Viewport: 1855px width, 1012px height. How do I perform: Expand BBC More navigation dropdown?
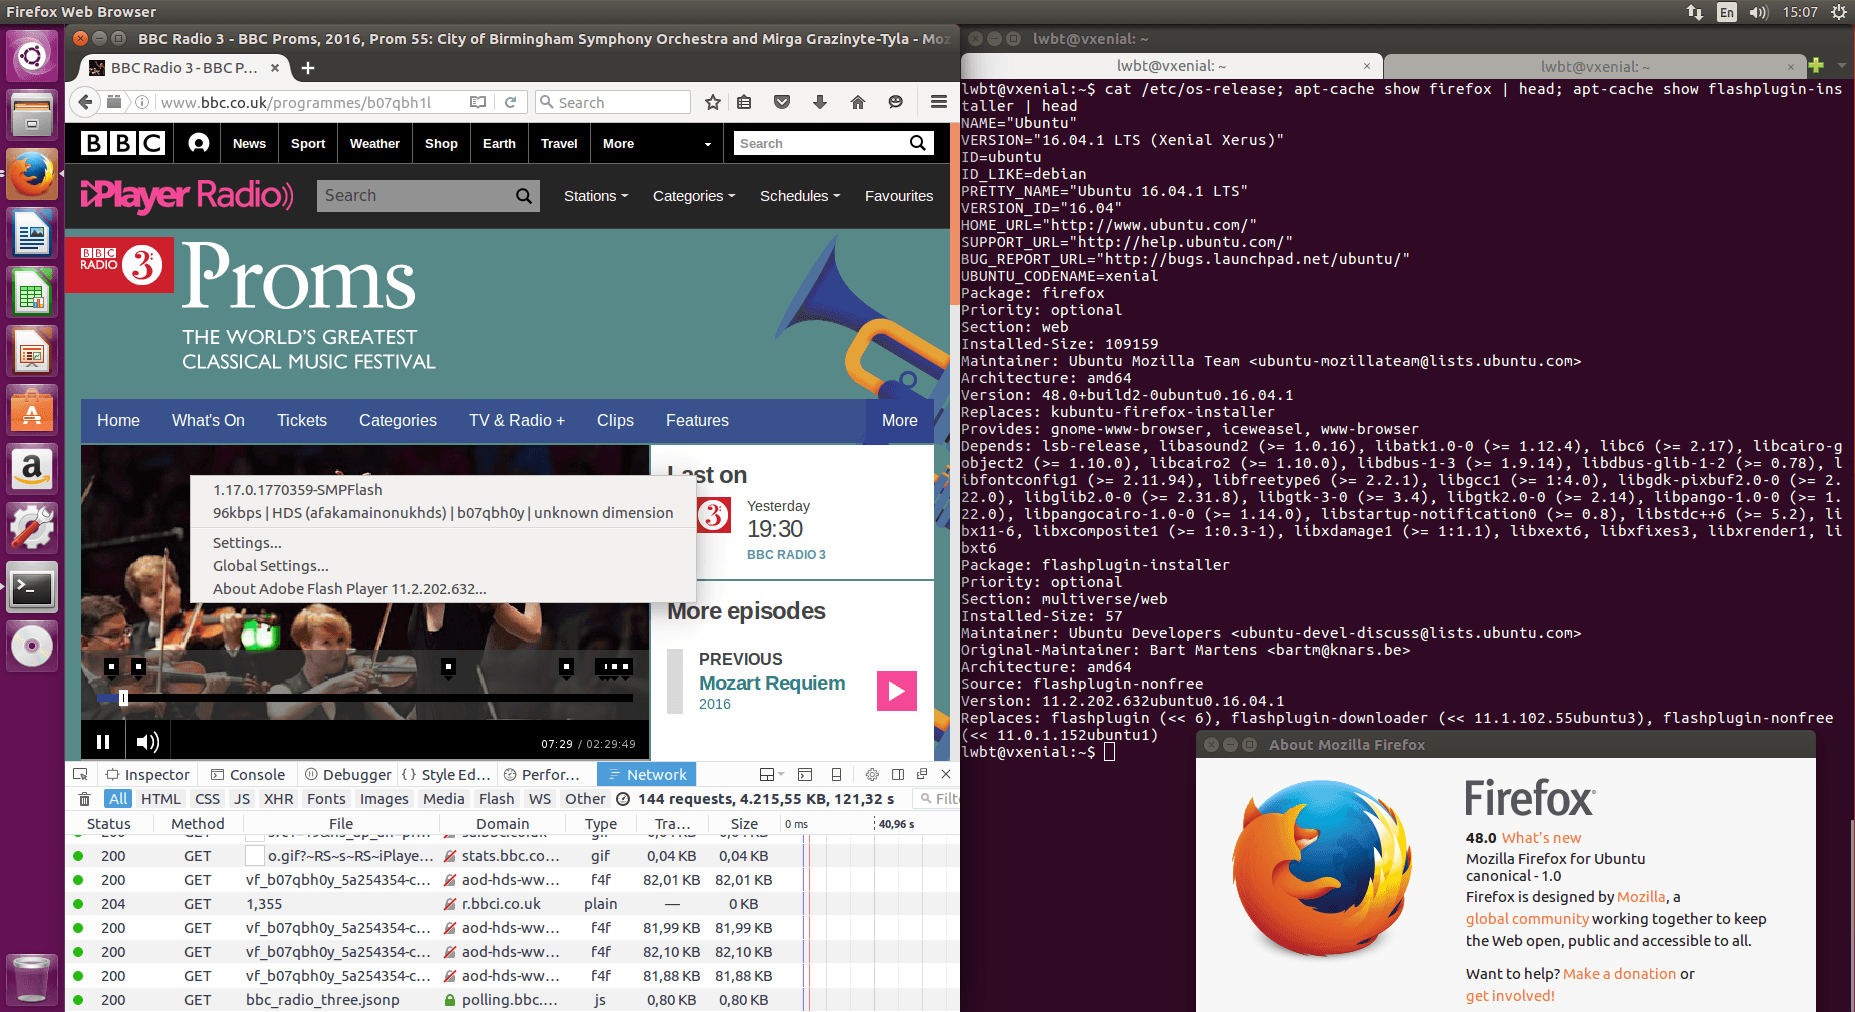point(656,143)
